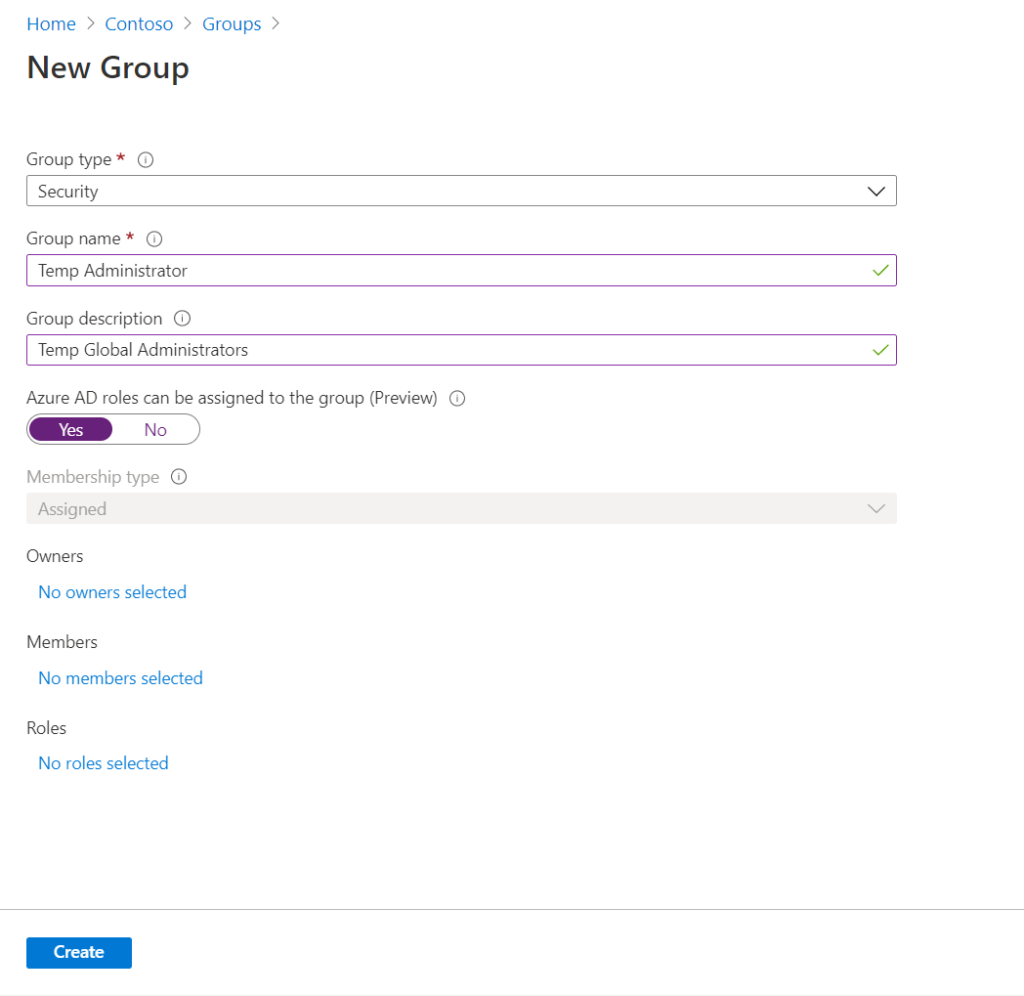Navigate to Home via breadcrumb
Viewport: 1024px width, 996px height.
coord(51,23)
